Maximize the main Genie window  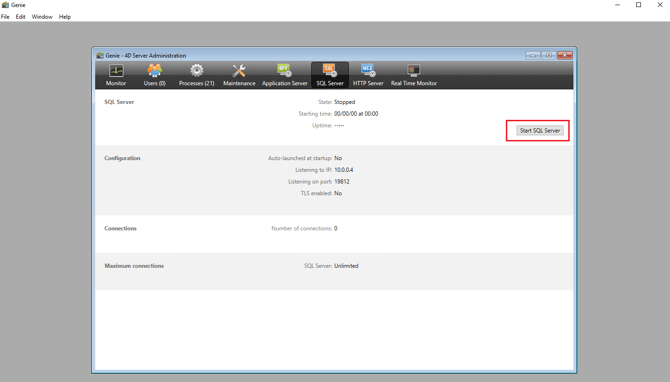click(x=638, y=5)
